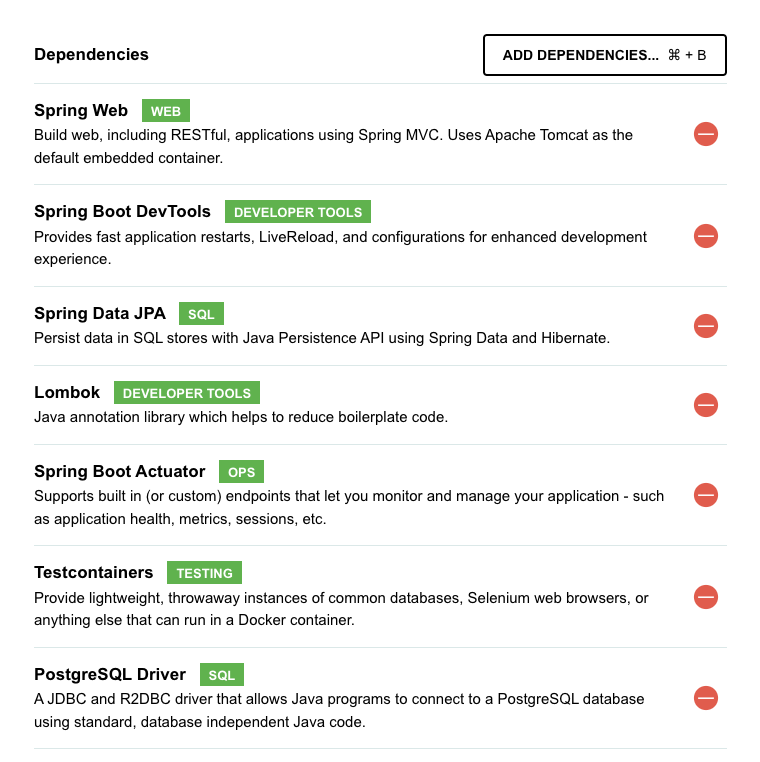Click the DEVELOPER TOOLS tag beside Lombok
Screen dimensions: 760x762
click(x=187, y=393)
